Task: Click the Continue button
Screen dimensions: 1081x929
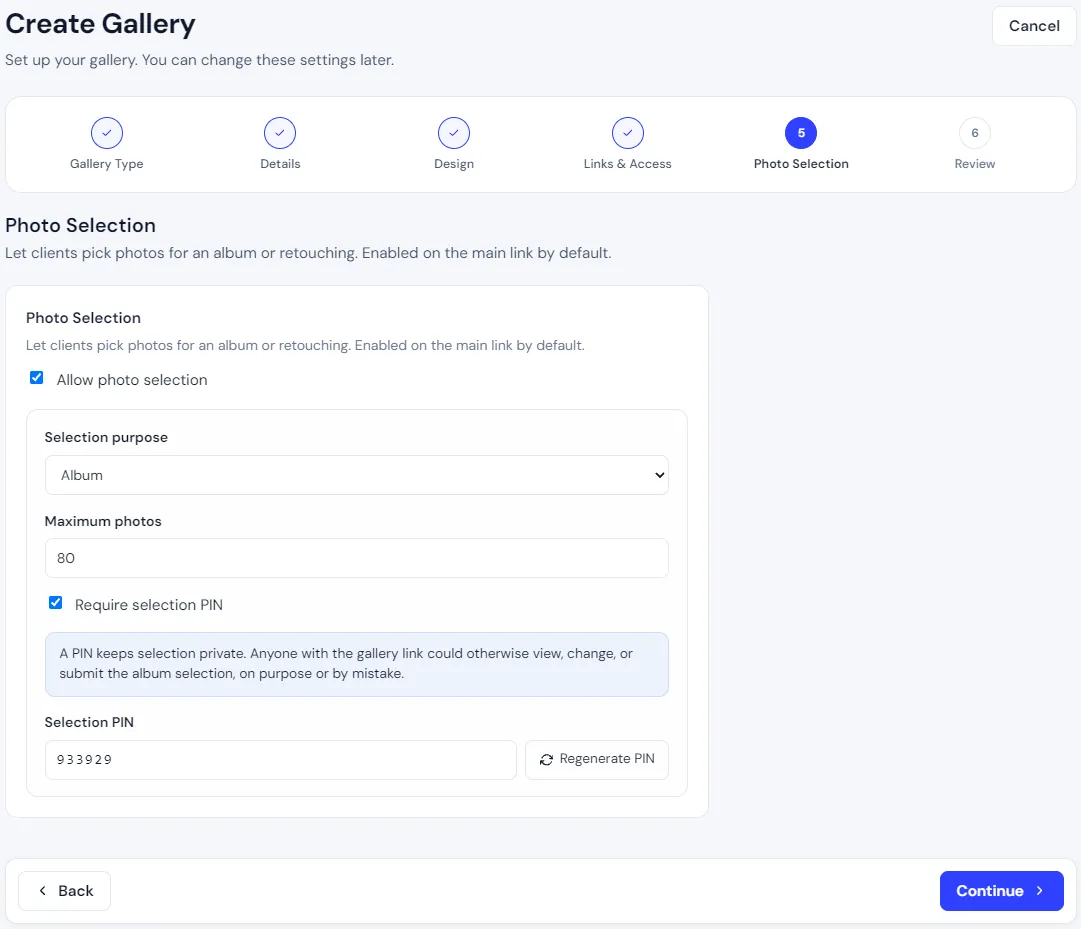Action: (1002, 890)
